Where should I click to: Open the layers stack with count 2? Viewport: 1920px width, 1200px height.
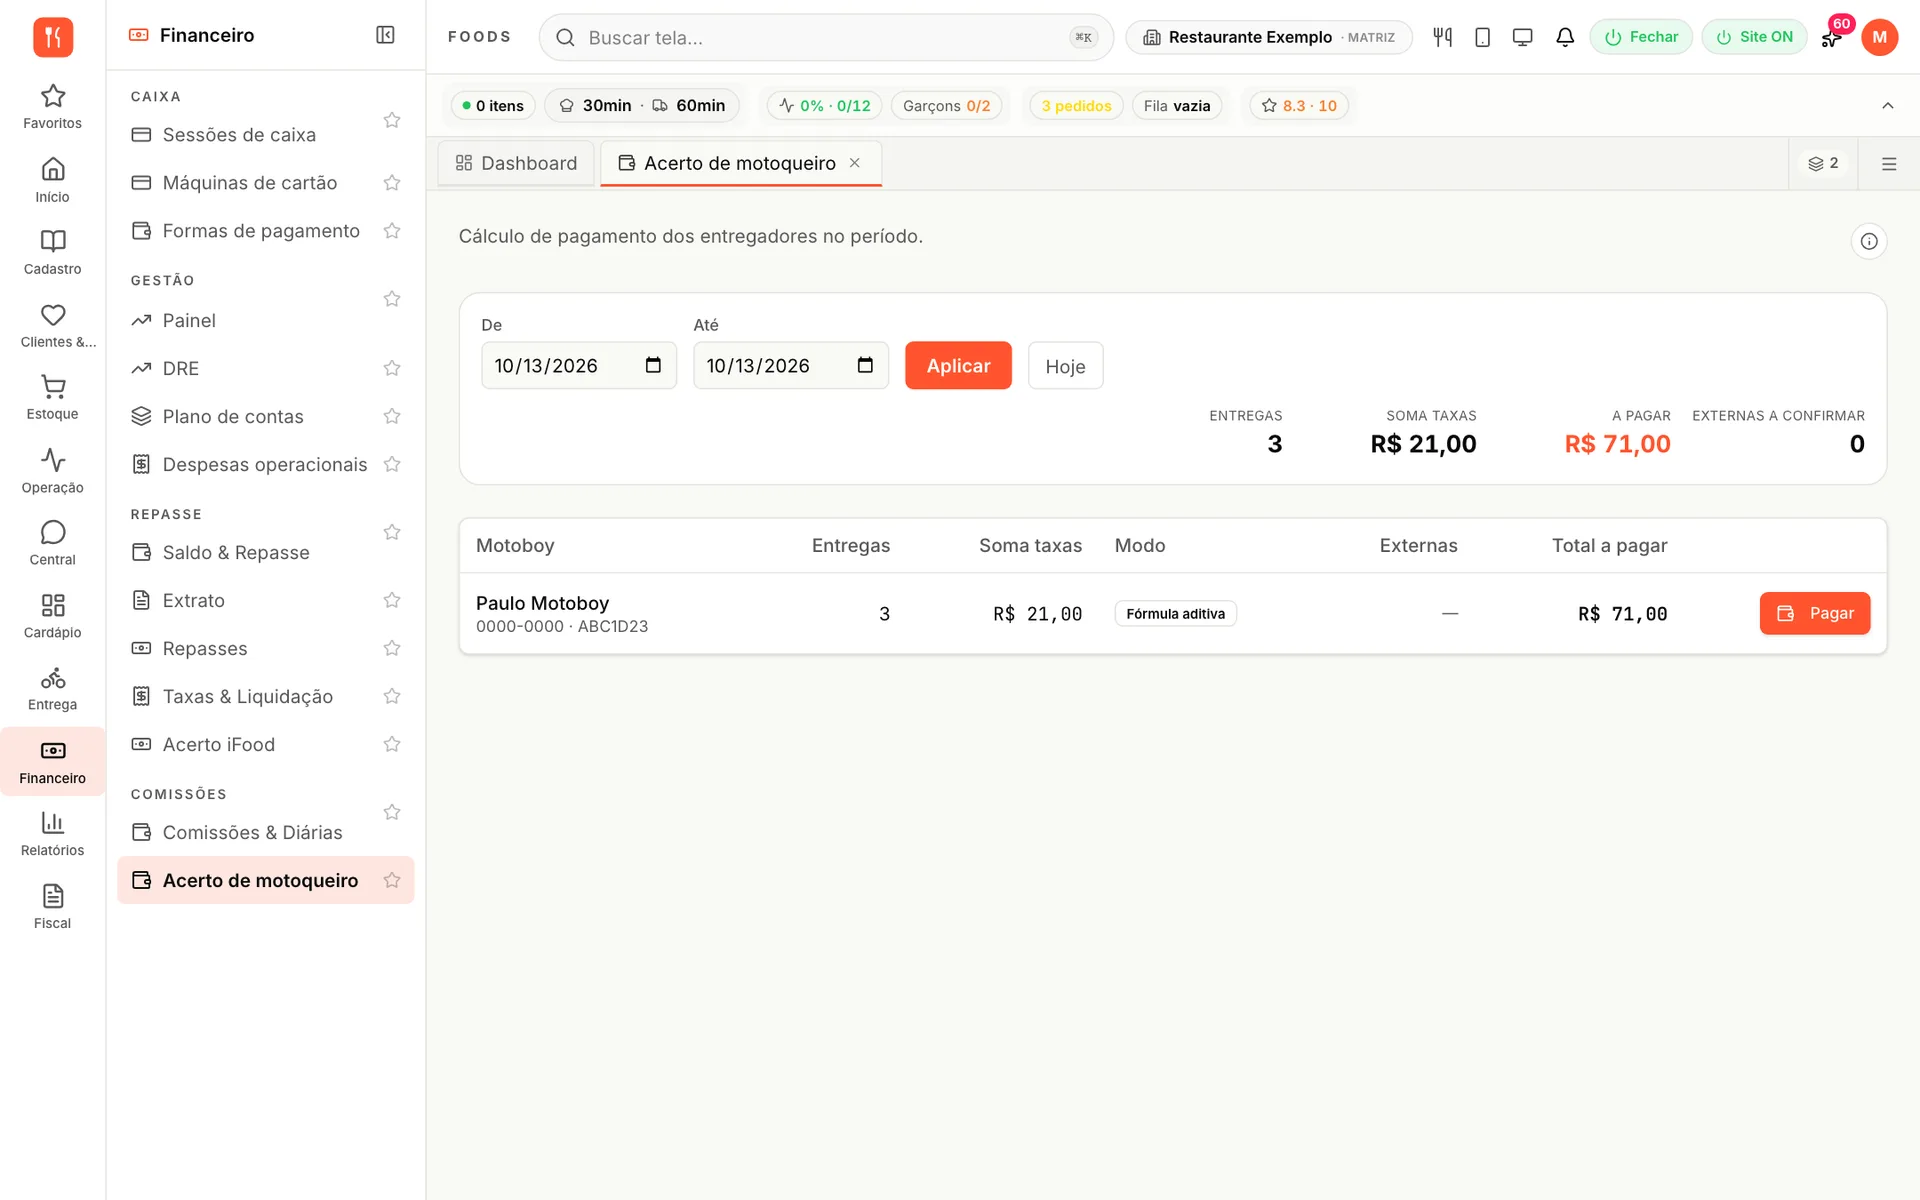click(x=1823, y=163)
